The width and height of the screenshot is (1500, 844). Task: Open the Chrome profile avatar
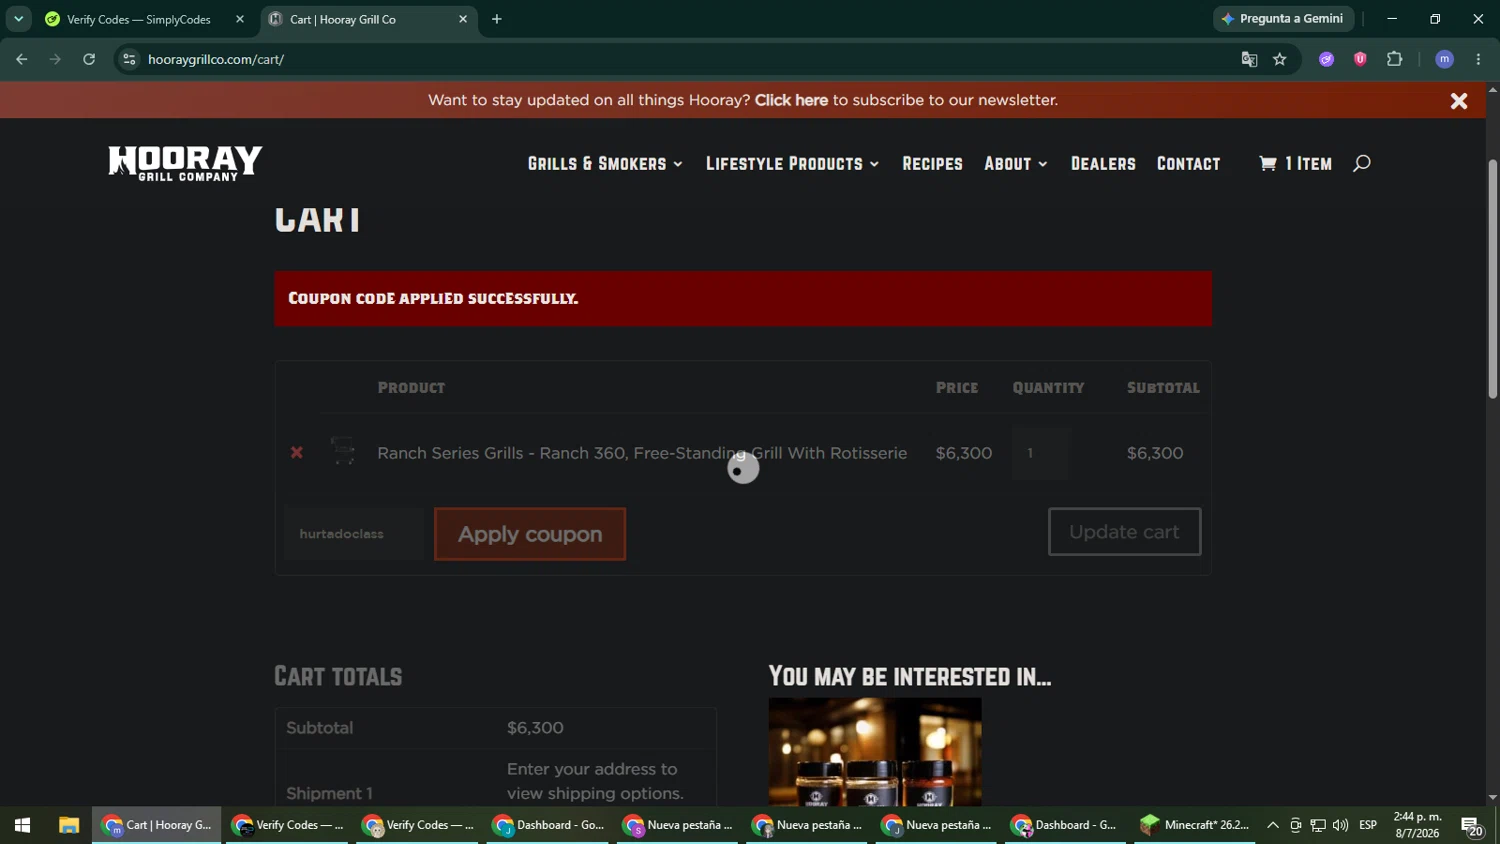(1444, 60)
